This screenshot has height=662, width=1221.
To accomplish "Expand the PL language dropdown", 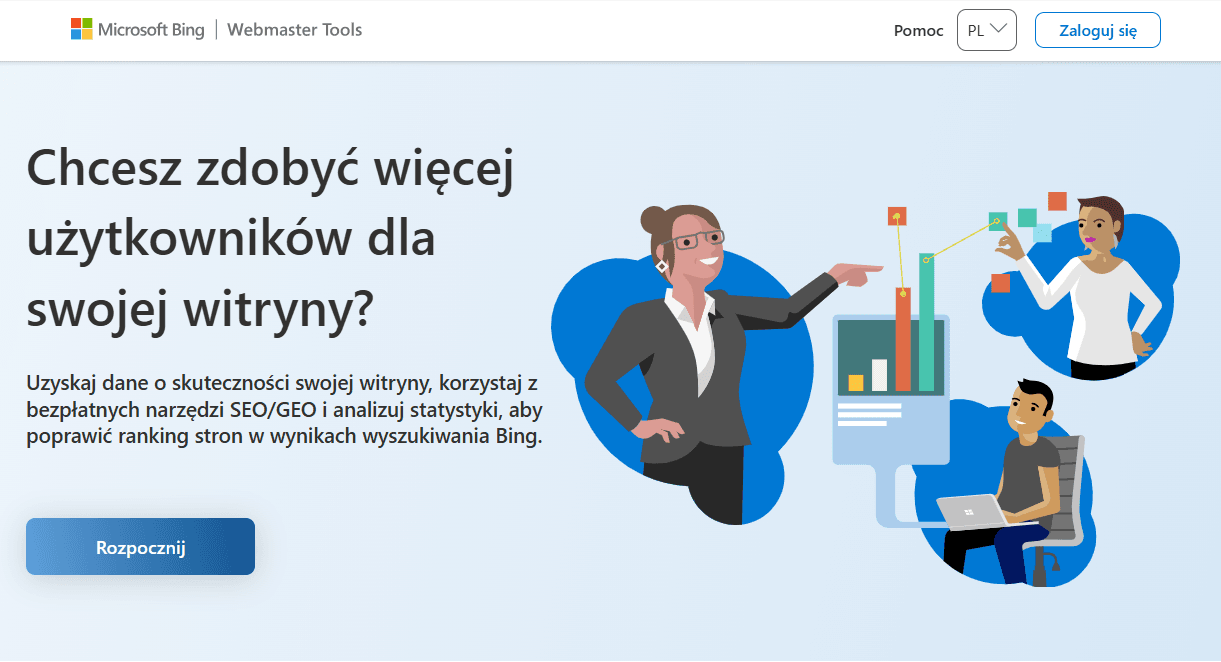I will [x=987, y=30].
